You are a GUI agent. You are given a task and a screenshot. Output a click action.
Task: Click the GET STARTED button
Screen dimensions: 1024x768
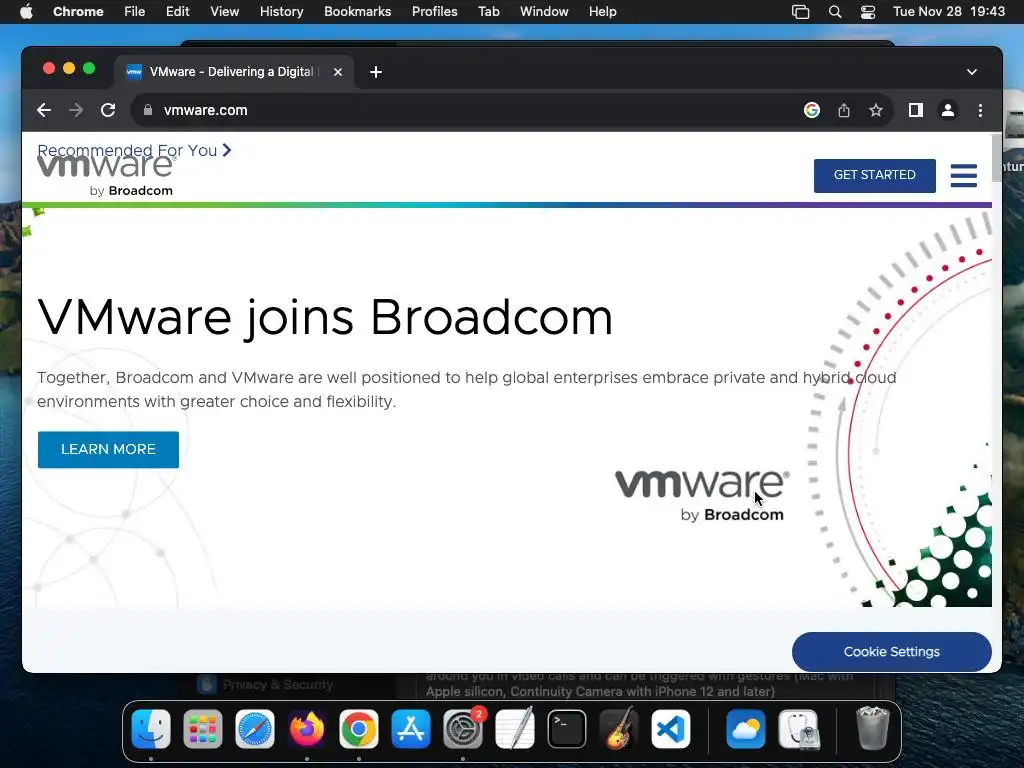tap(874, 175)
